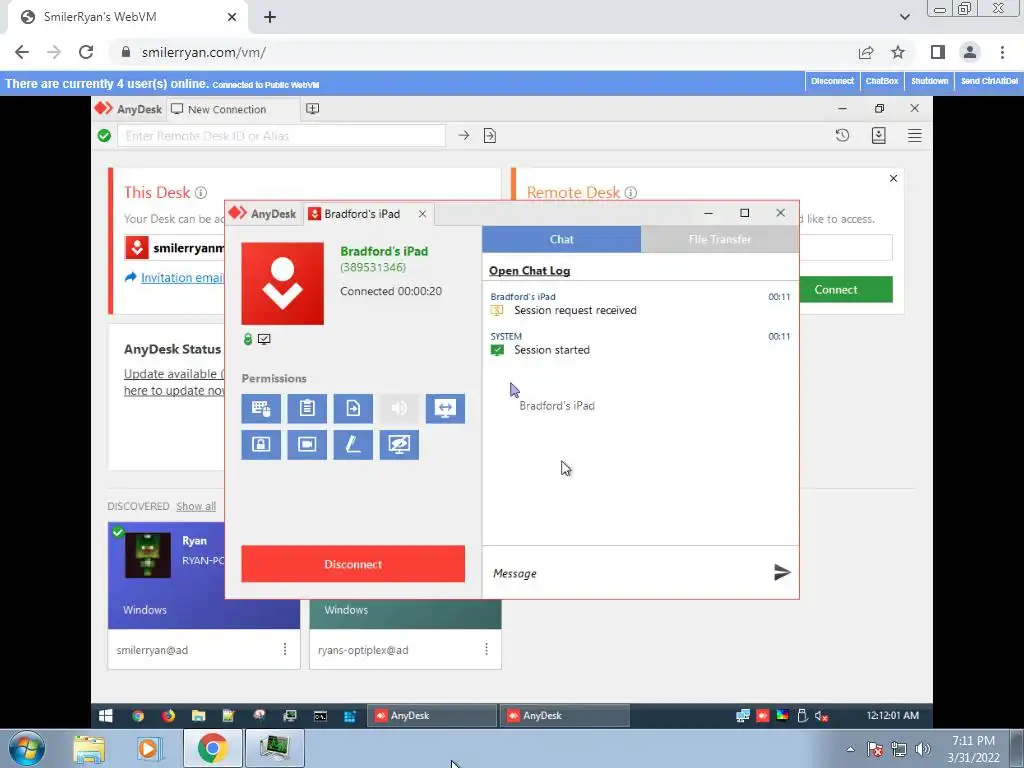
Task: Toggle clipboard access permission
Action: coord(307,408)
